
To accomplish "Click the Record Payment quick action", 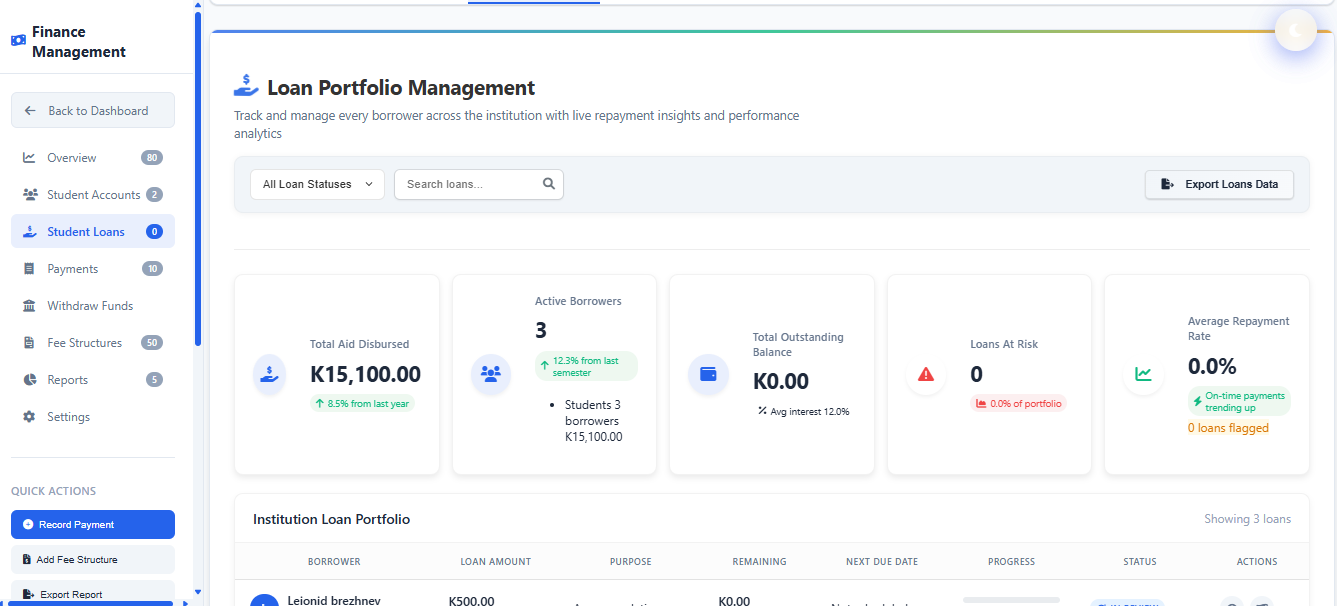I will coord(92,525).
